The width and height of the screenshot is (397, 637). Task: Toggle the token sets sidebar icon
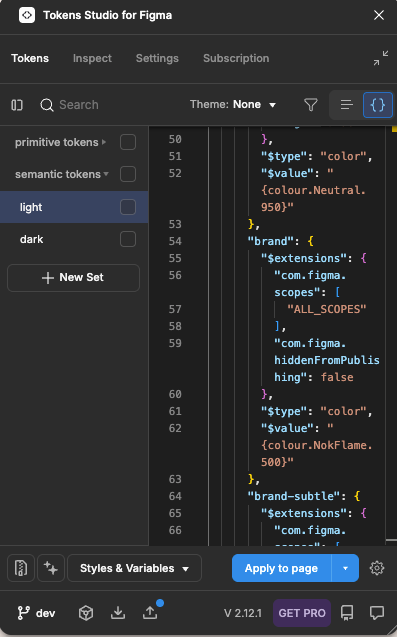[x=17, y=105]
